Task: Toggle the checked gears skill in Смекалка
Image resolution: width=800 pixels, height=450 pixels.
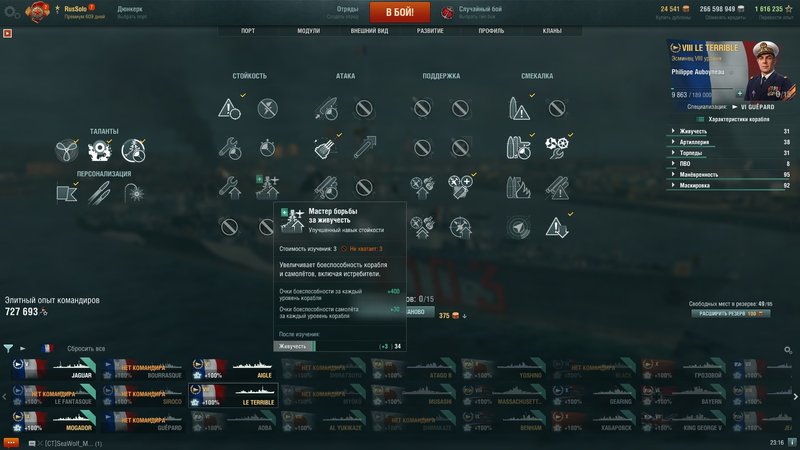Action: click(x=557, y=148)
